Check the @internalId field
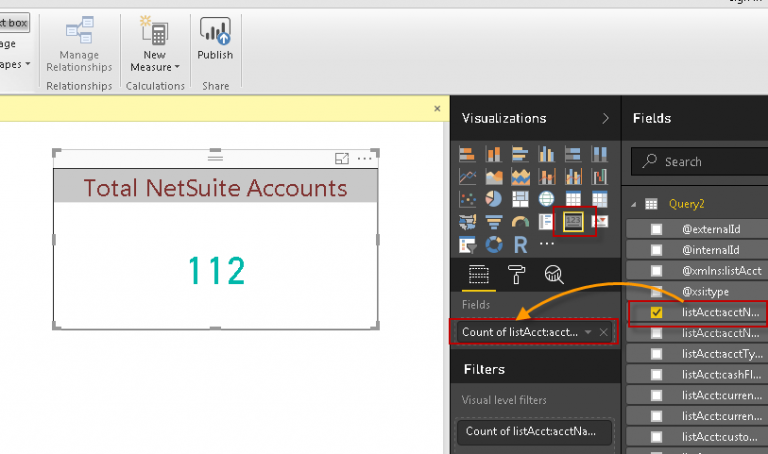The width and height of the screenshot is (768, 454). point(656,250)
